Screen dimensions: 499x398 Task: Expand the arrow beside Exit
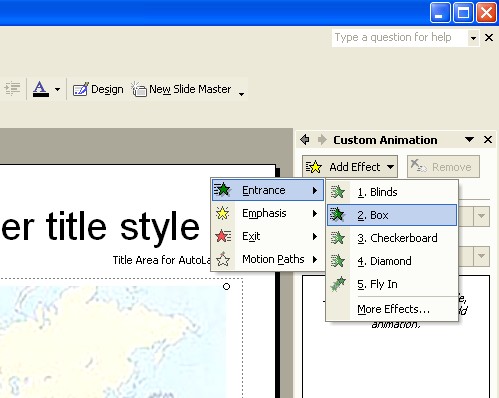(x=315, y=236)
